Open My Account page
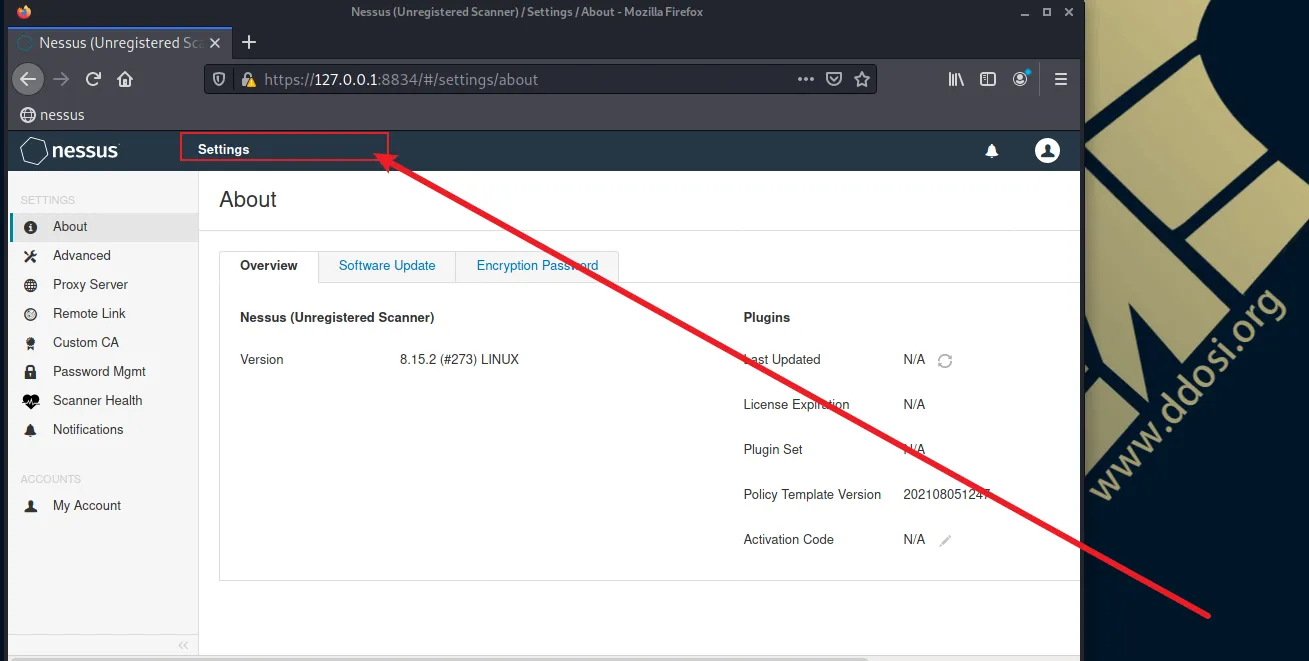 pyautogui.click(x=86, y=506)
